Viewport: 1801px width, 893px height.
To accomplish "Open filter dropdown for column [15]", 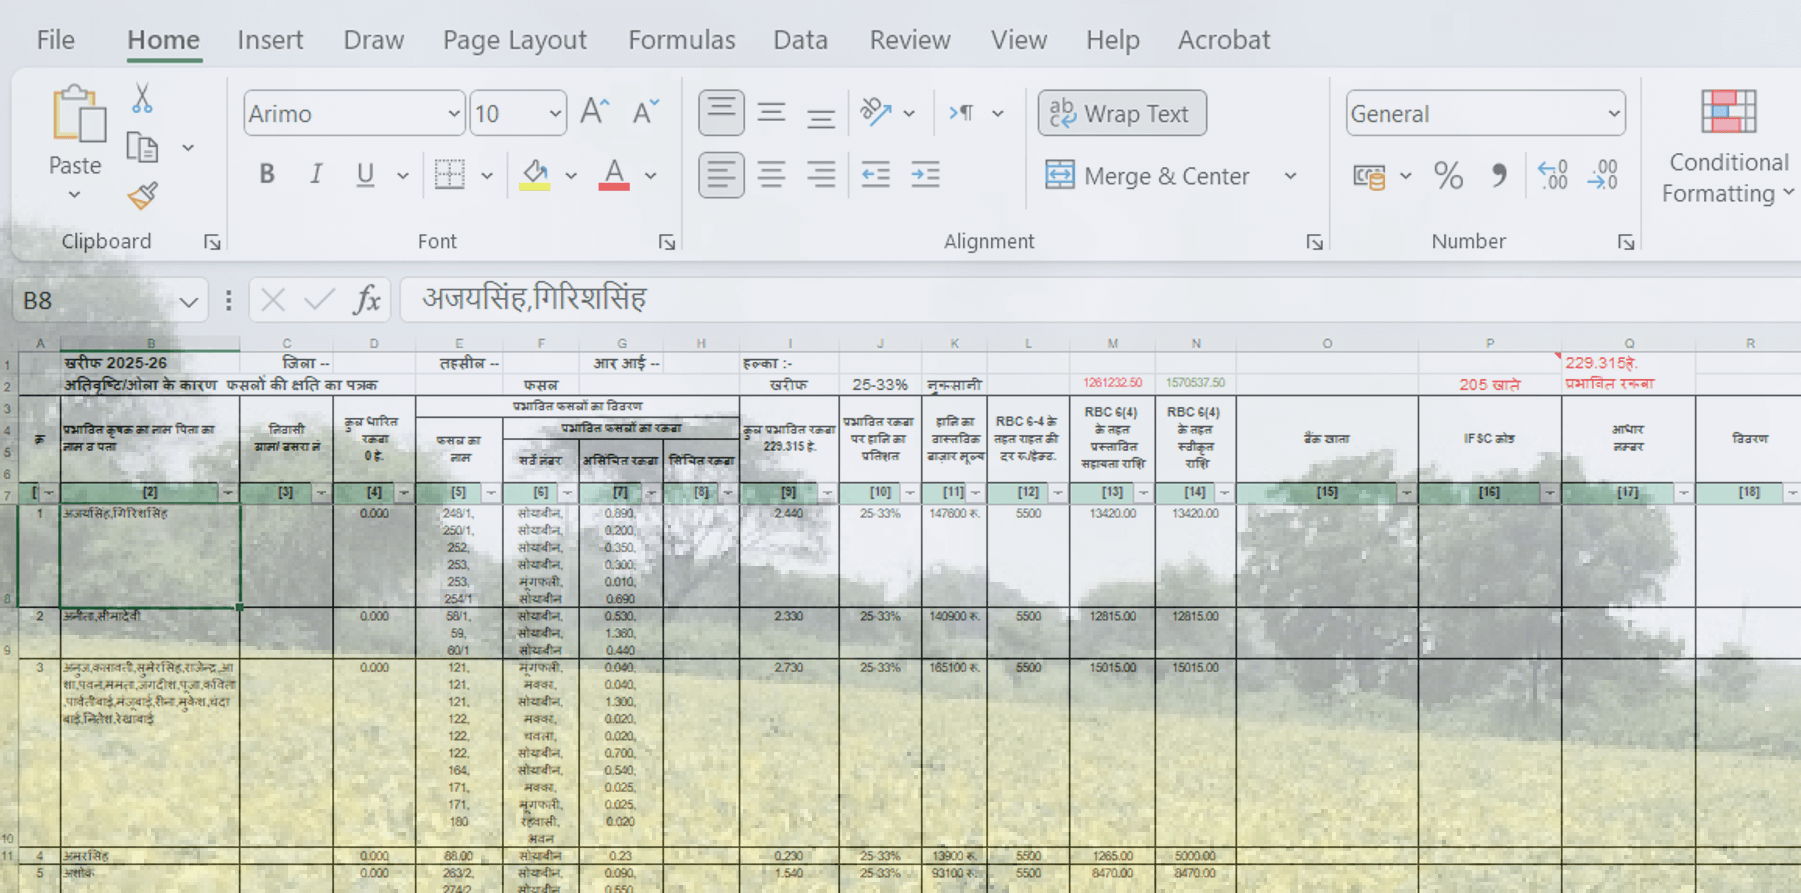I will click(x=1406, y=493).
